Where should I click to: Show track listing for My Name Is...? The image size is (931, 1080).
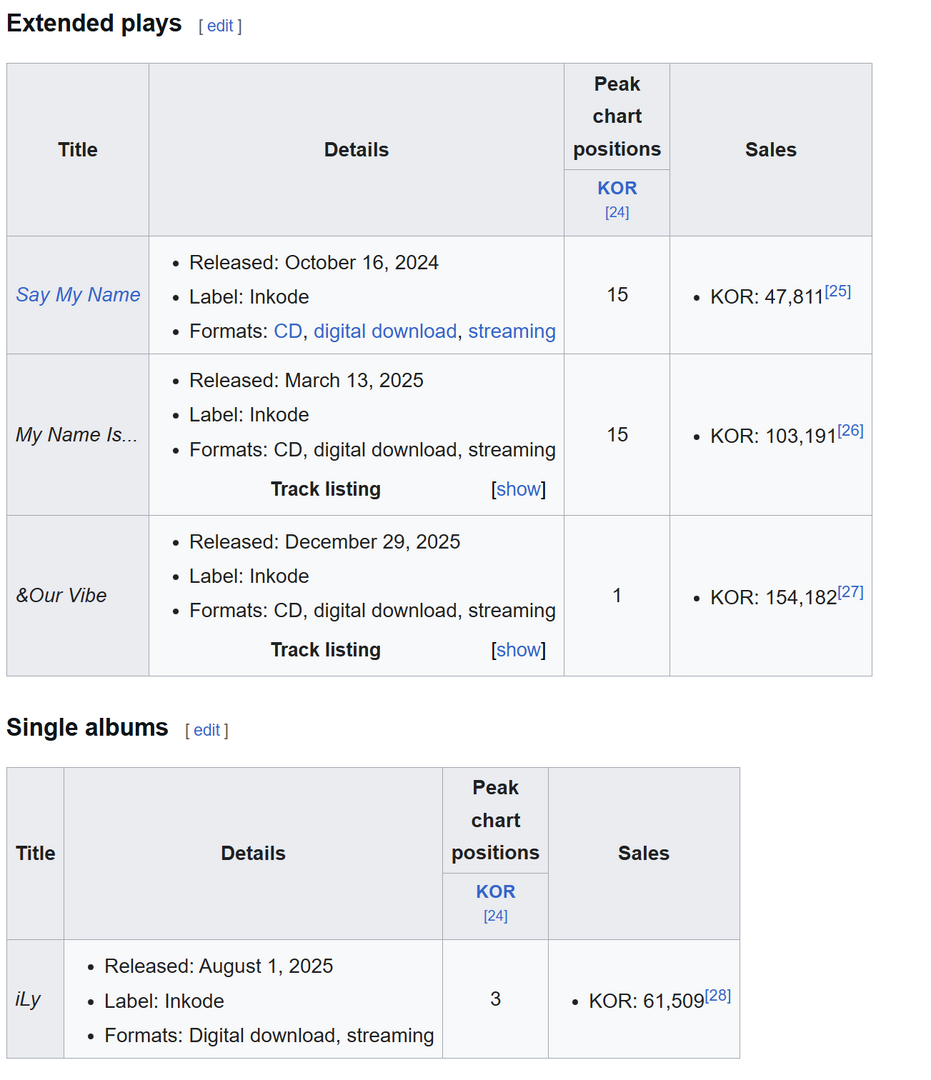point(519,489)
